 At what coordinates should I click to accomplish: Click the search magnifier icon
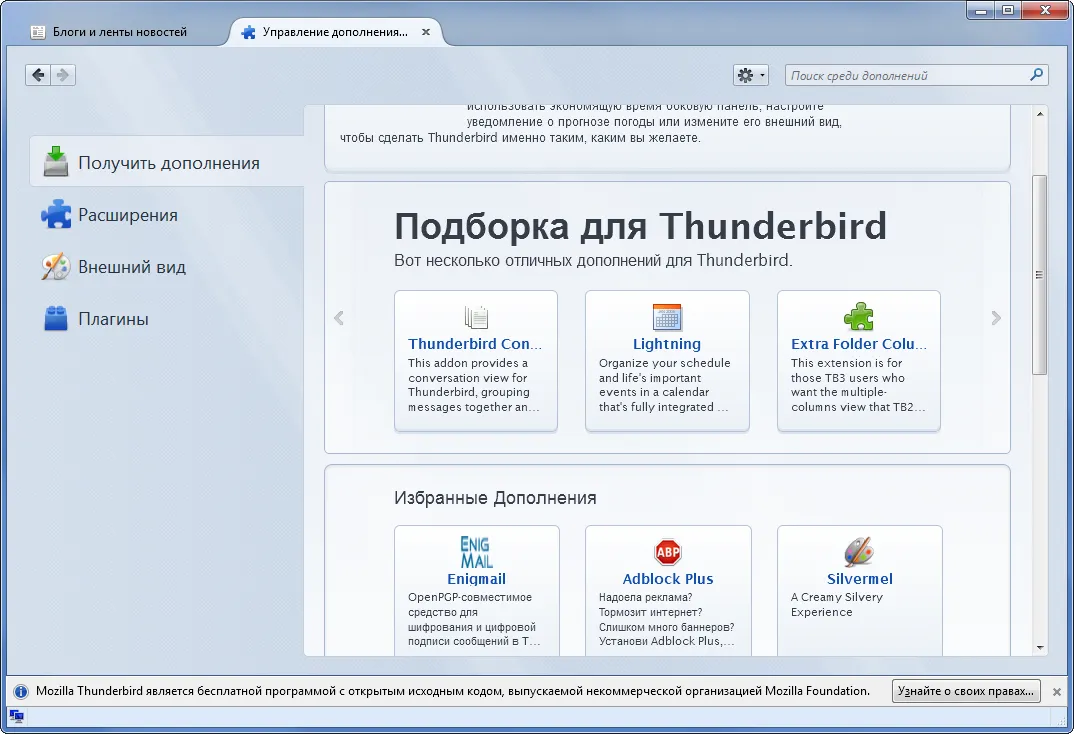(1036, 75)
